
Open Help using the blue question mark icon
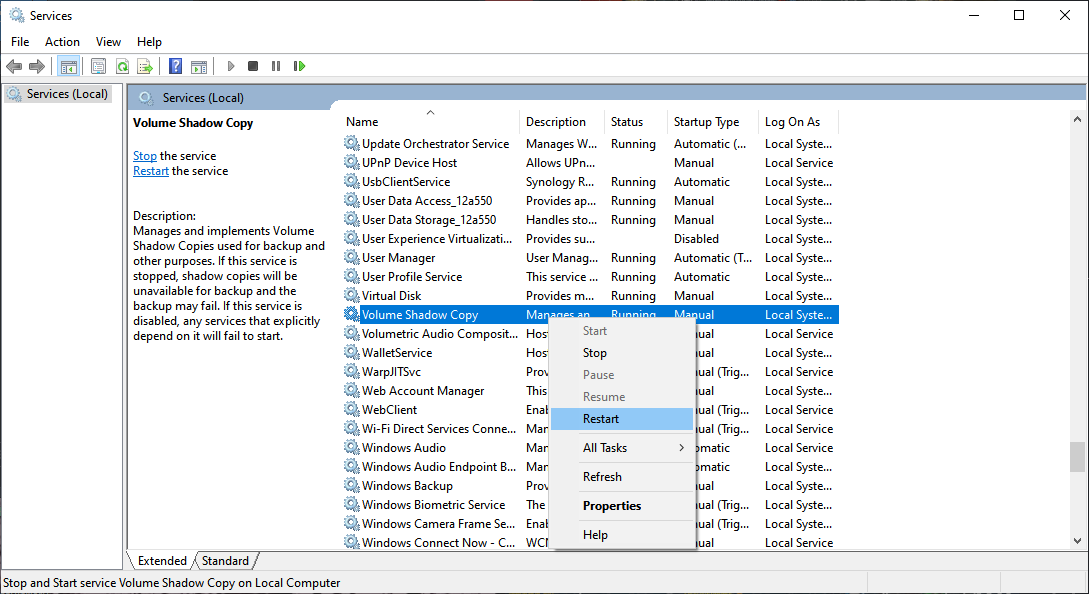coord(174,66)
